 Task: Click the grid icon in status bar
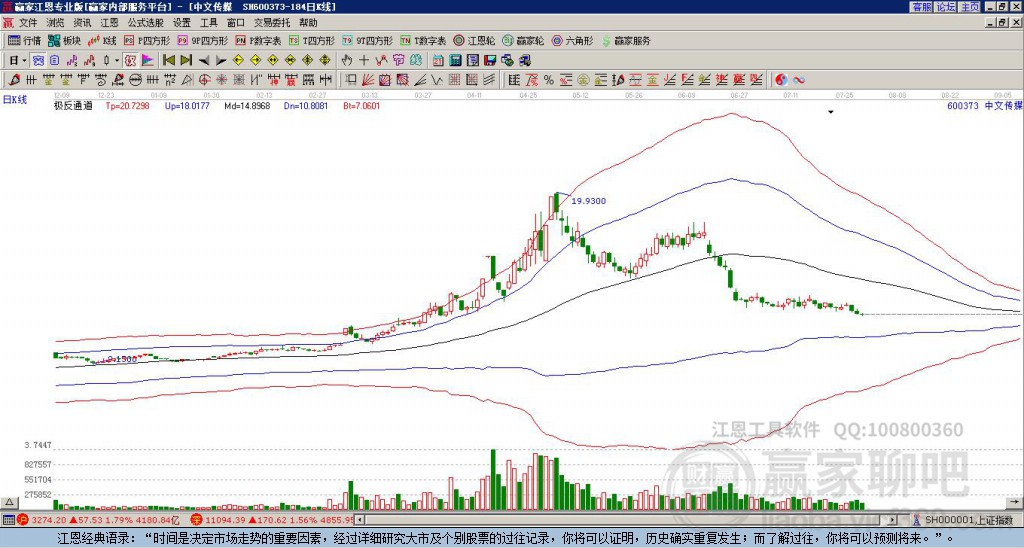[8, 520]
